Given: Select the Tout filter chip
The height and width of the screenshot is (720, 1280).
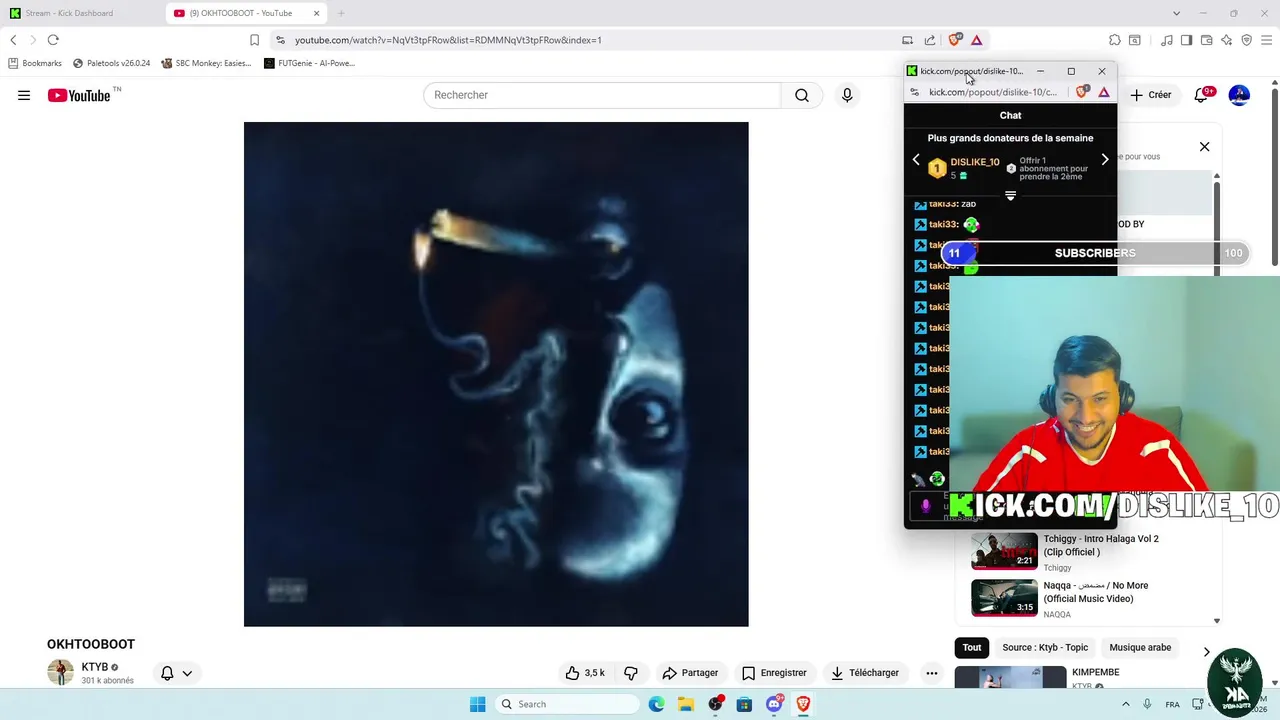Looking at the screenshot, I should 972,647.
